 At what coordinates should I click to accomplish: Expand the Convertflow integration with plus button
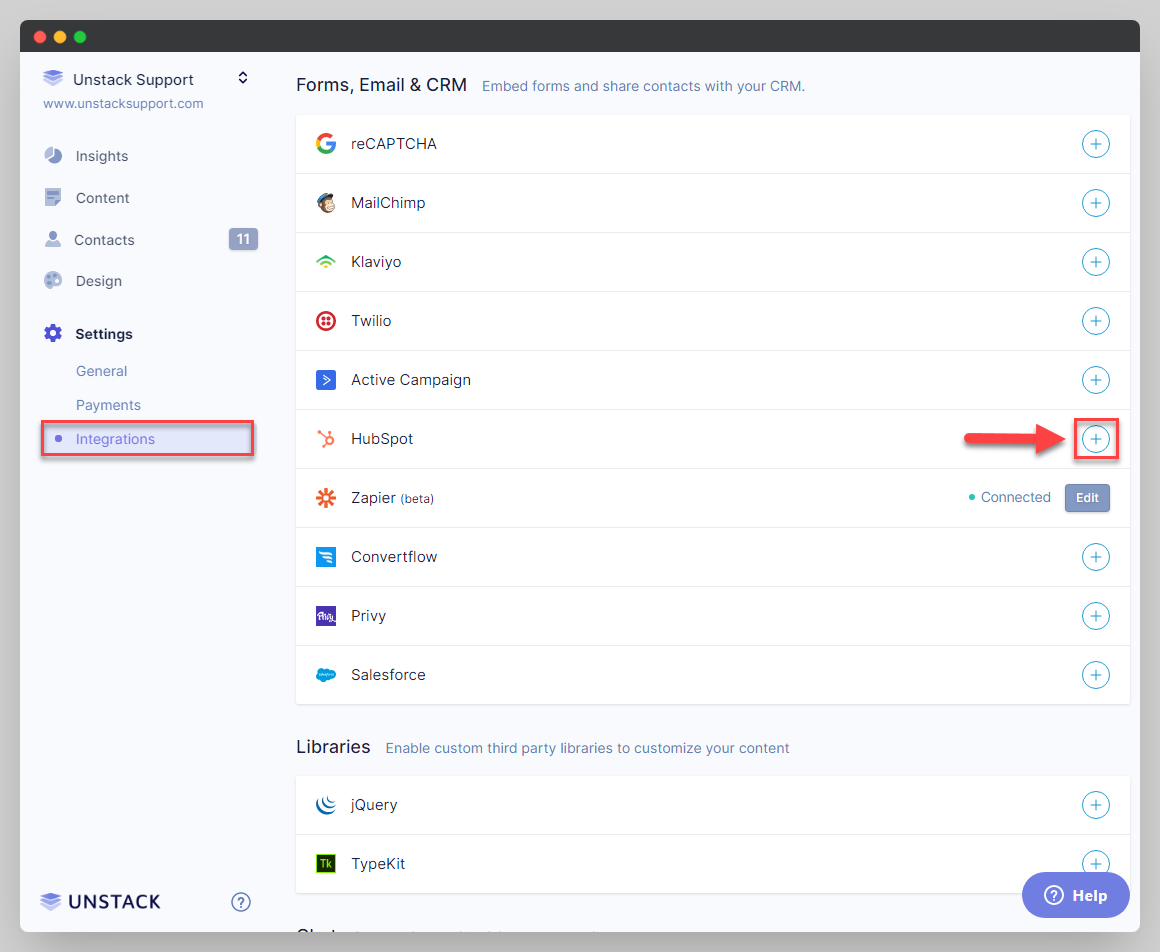pyautogui.click(x=1096, y=557)
